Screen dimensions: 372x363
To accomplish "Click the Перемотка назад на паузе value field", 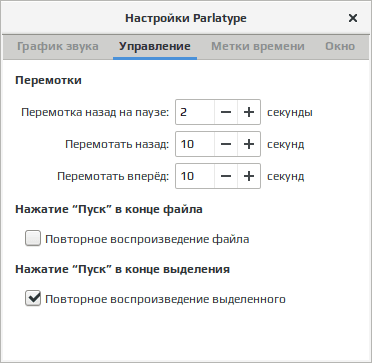I will (x=195, y=112).
